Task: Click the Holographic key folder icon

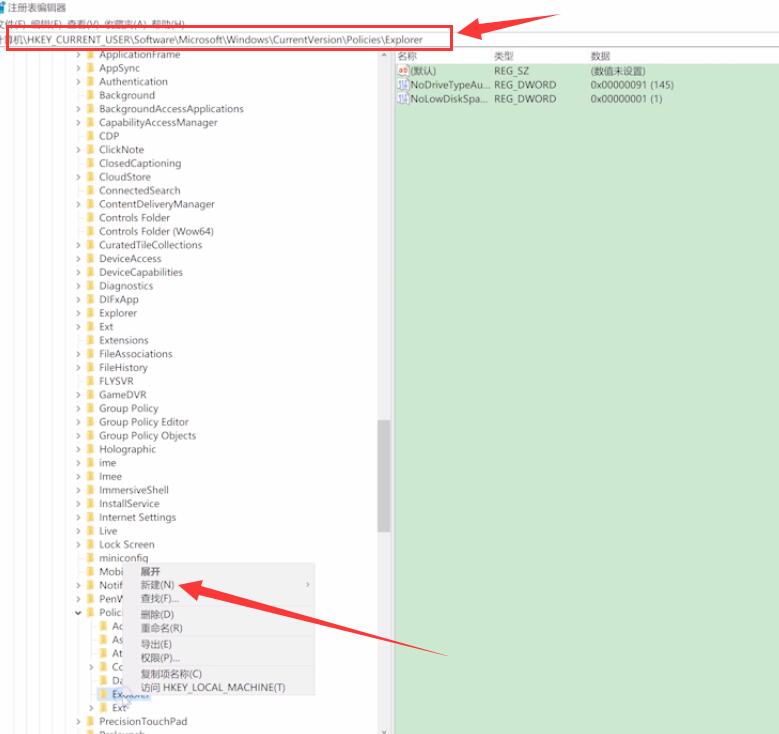Action: click(x=90, y=450)
